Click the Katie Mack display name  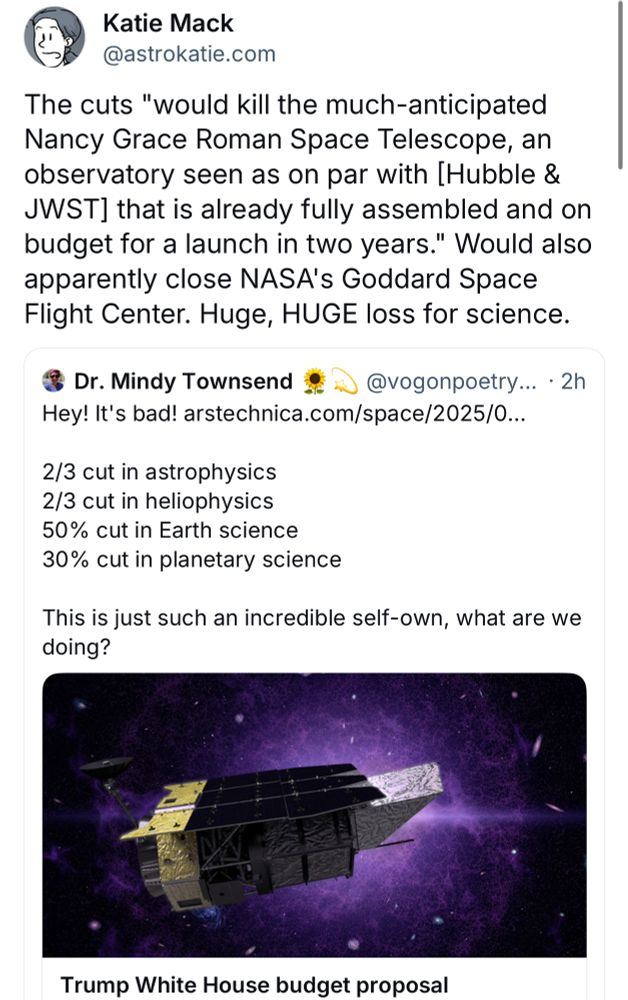pyautogui.click(x=168, y=24)
